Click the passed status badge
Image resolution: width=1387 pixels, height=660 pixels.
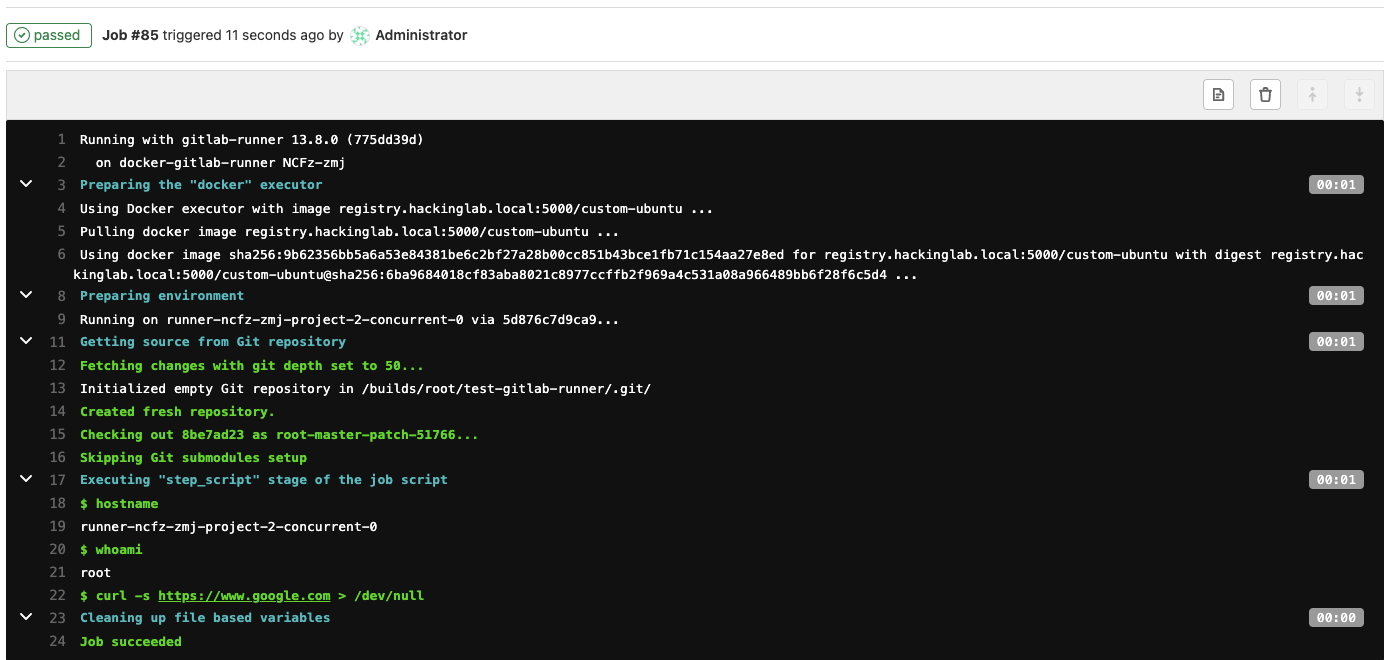pyautogui.click(x=48, y=34)
